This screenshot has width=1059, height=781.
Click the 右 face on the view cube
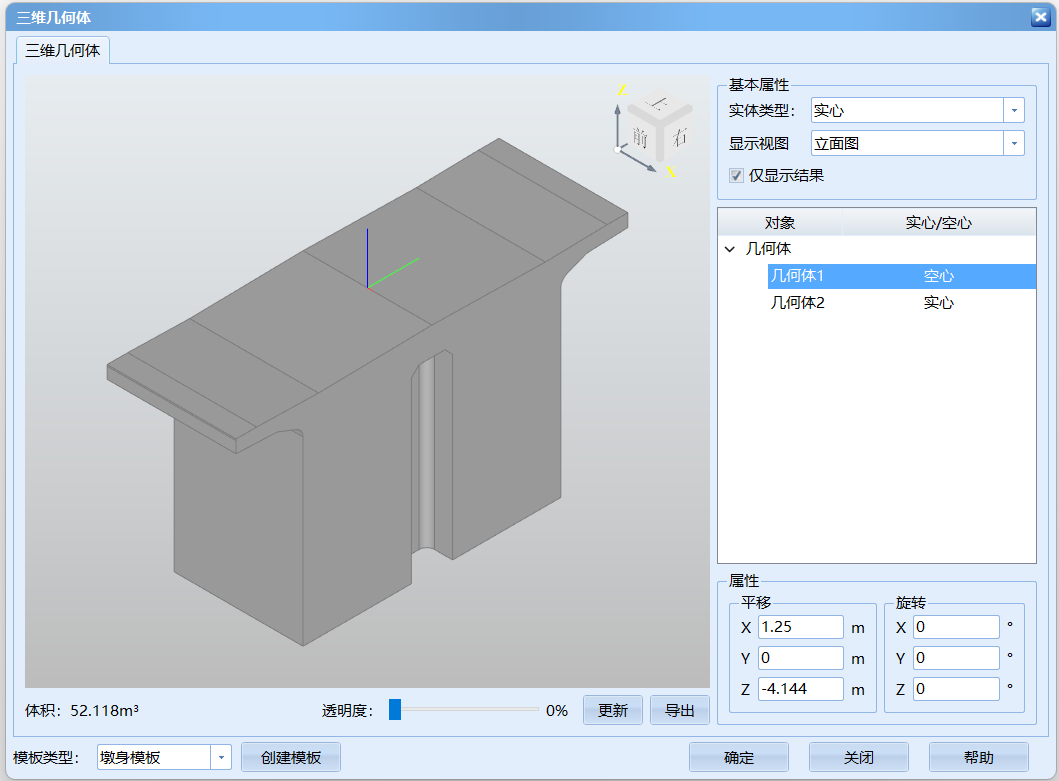pyautogui.click(x=680, y=136)
